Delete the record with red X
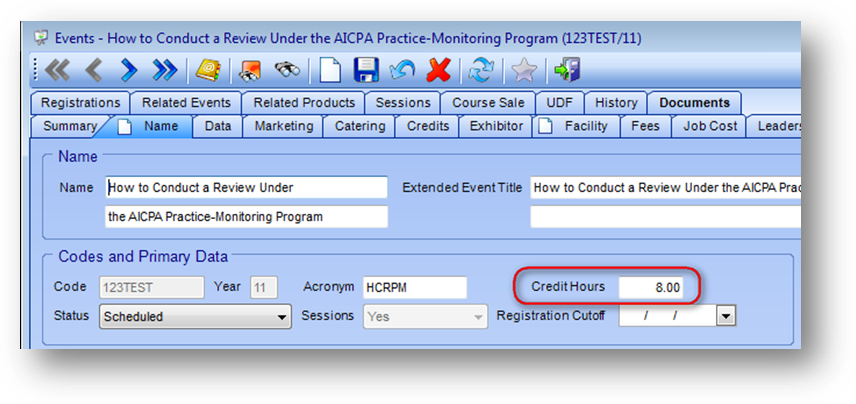 pyautogui.click(x=438, y=71)
